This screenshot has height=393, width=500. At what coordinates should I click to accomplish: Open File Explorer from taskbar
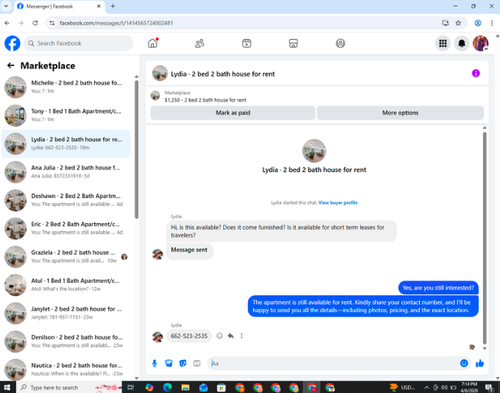[x=185, y=387]
